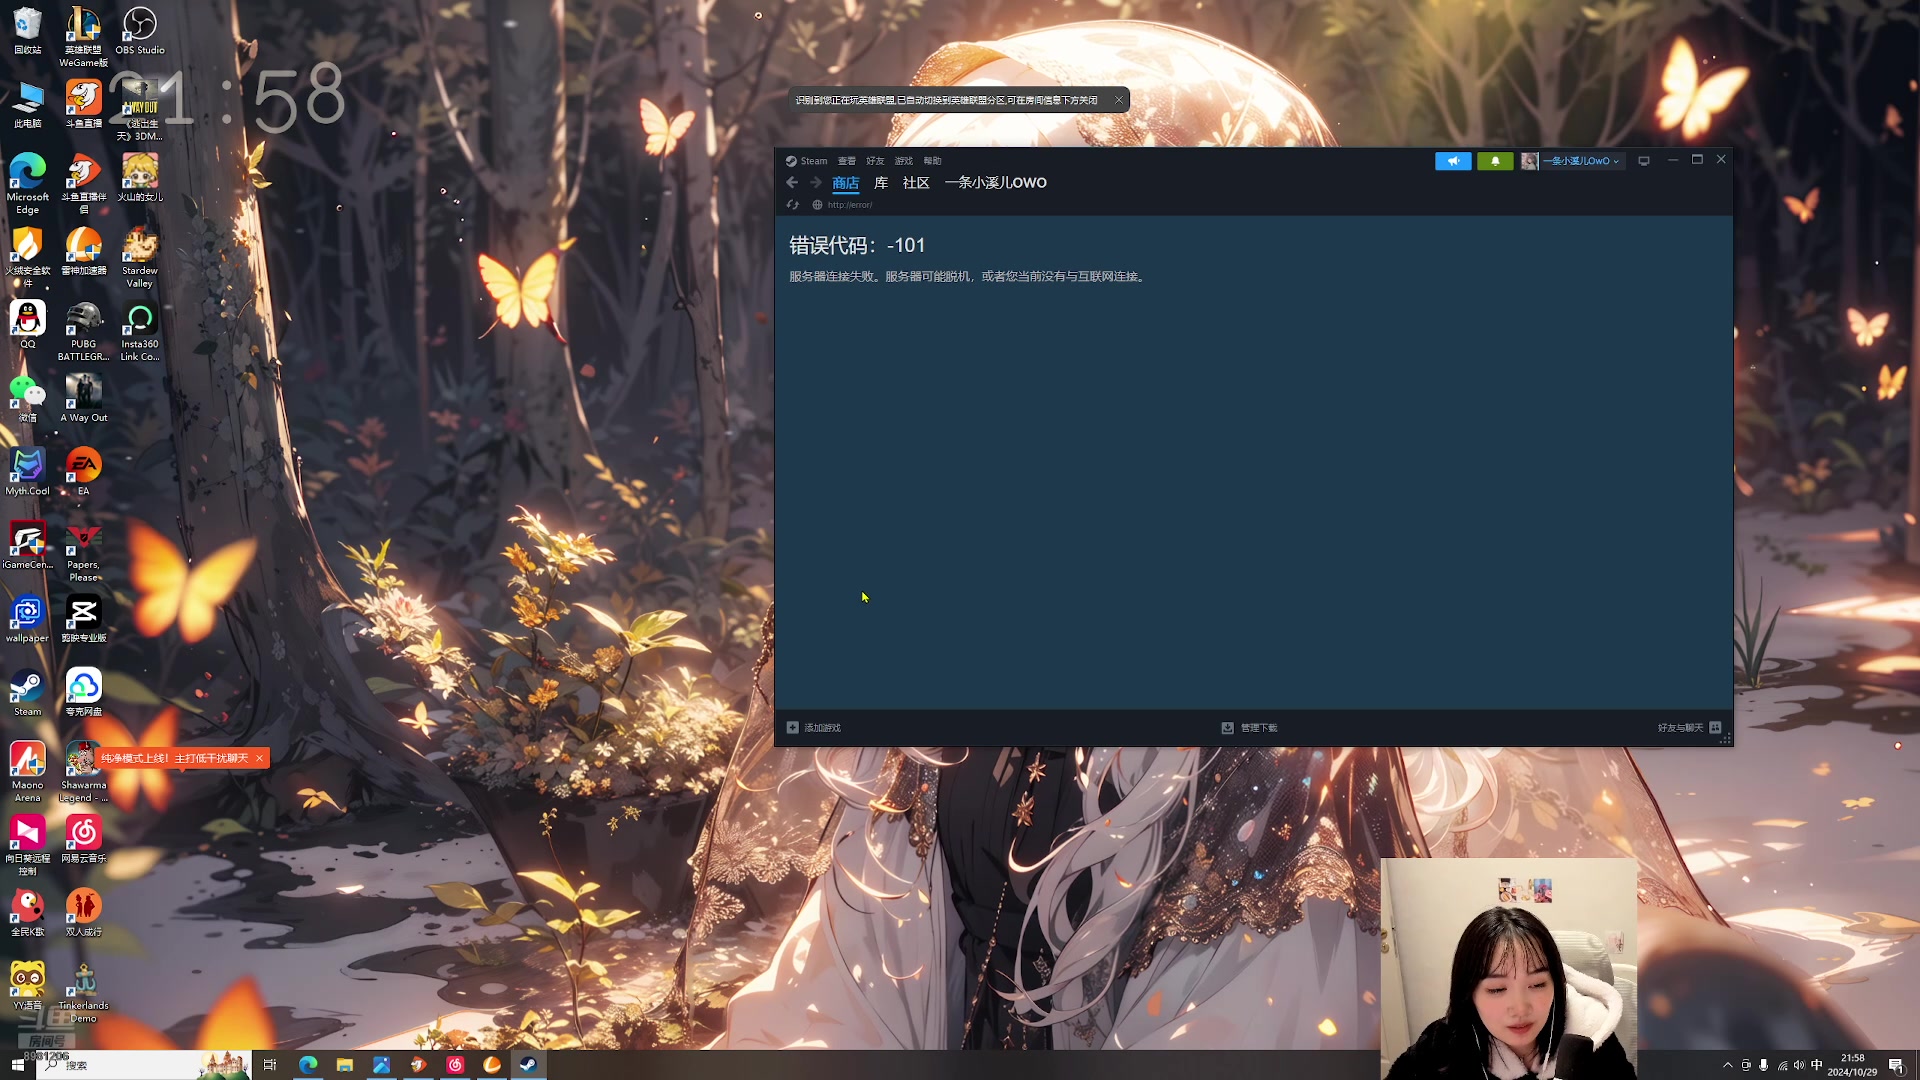
Task: Expand the 一条小溪儿LOwO account dropdown
Action: point(1581,161)
